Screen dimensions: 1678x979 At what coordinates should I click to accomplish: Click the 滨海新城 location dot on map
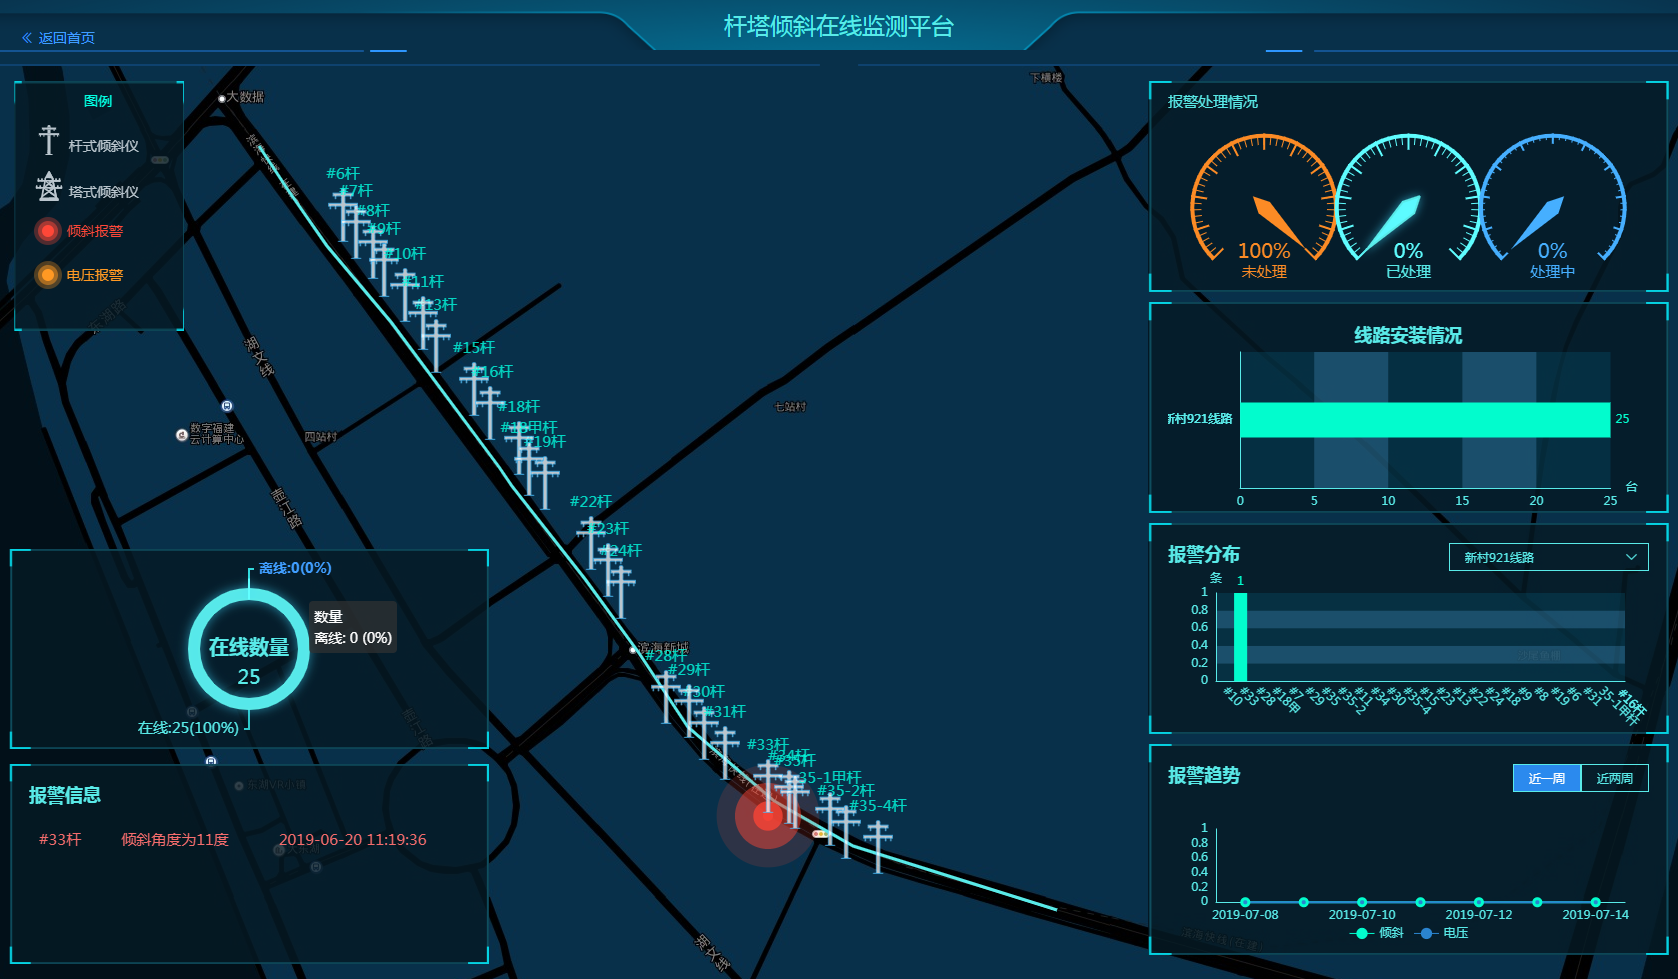pyautogui.click(x=632, y=649)
